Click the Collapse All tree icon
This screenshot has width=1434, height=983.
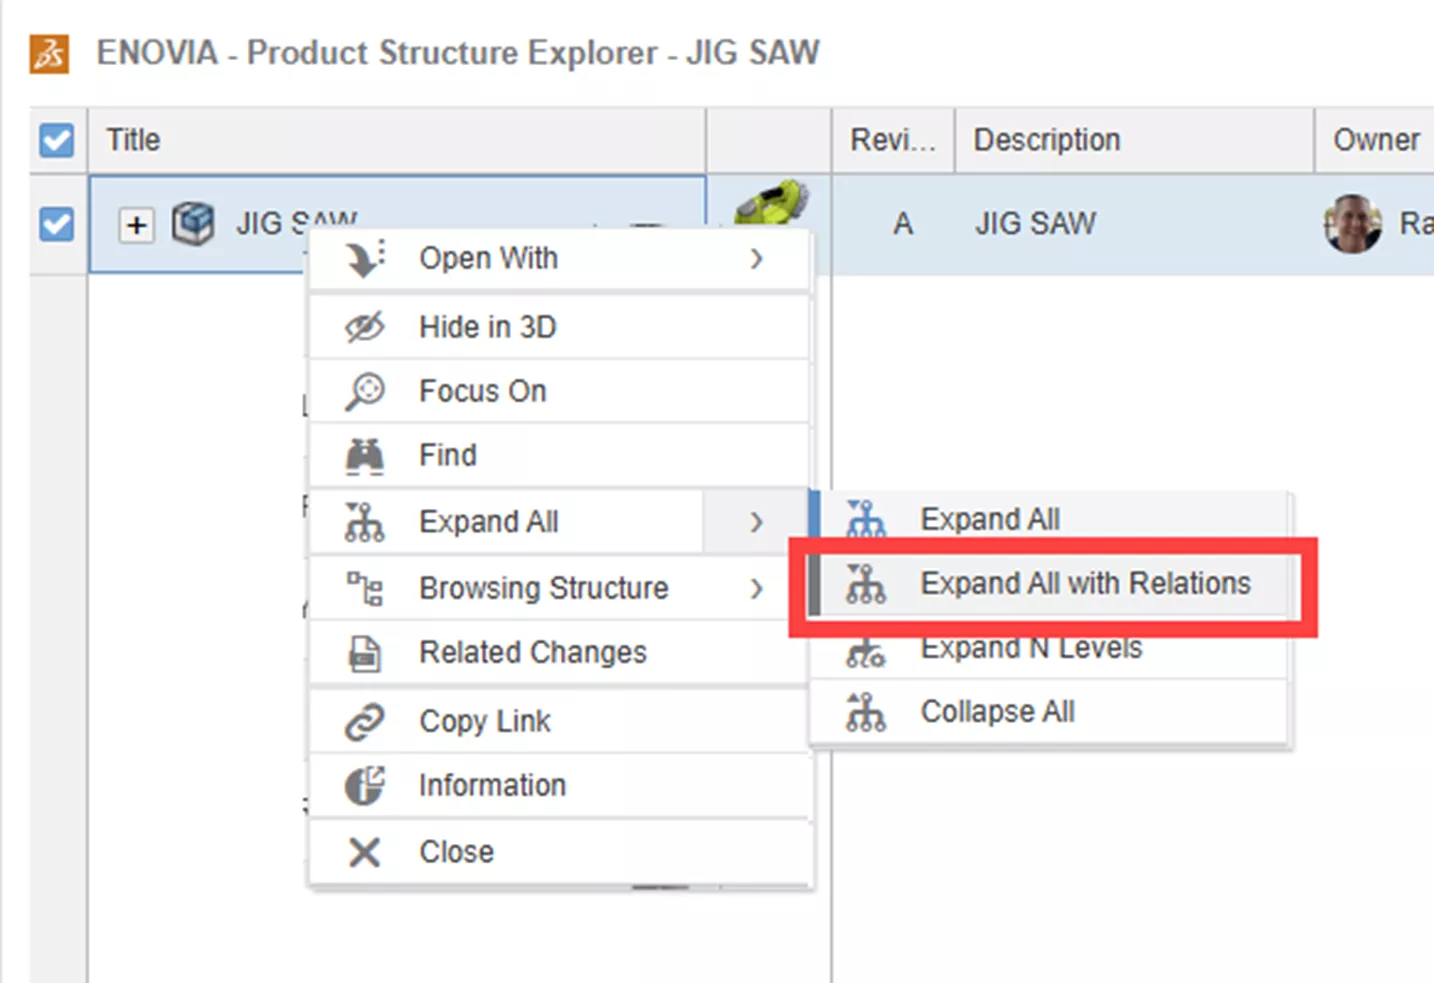click(x=865, y=712)
